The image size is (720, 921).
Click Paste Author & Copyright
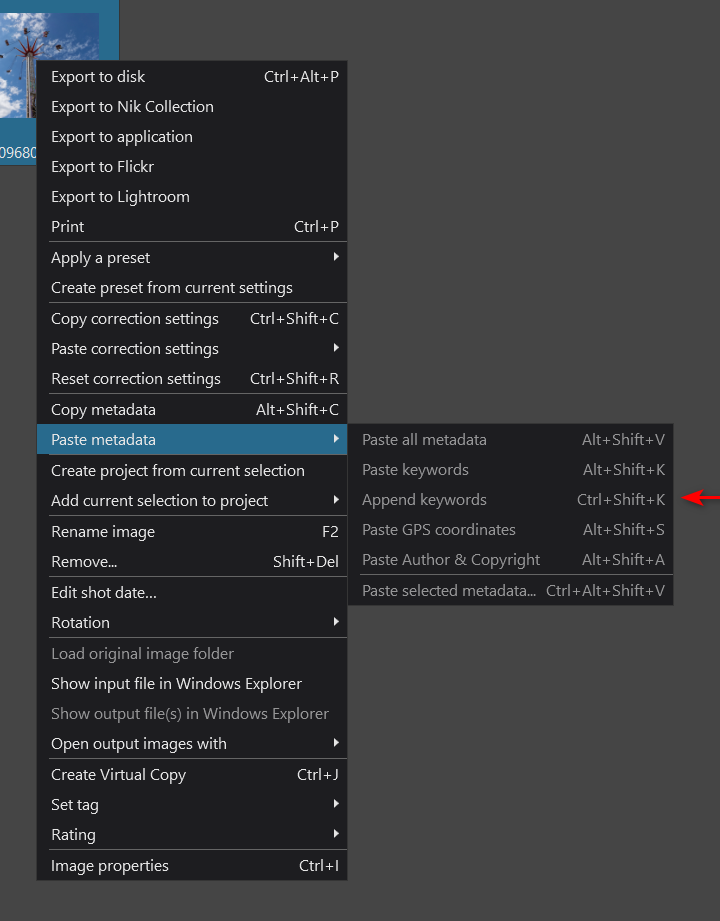click(x=511, y=560)
